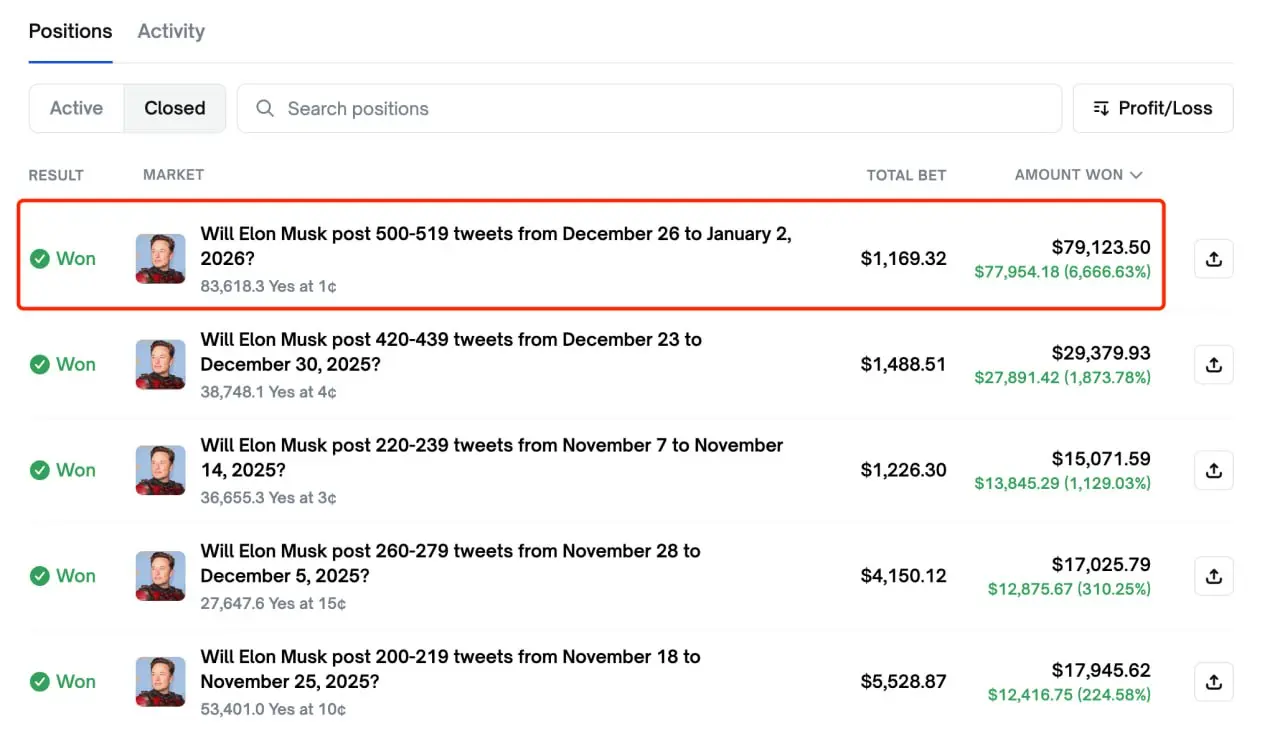Toggle Amount Won column sort chevron

[x=1136, y=175]
